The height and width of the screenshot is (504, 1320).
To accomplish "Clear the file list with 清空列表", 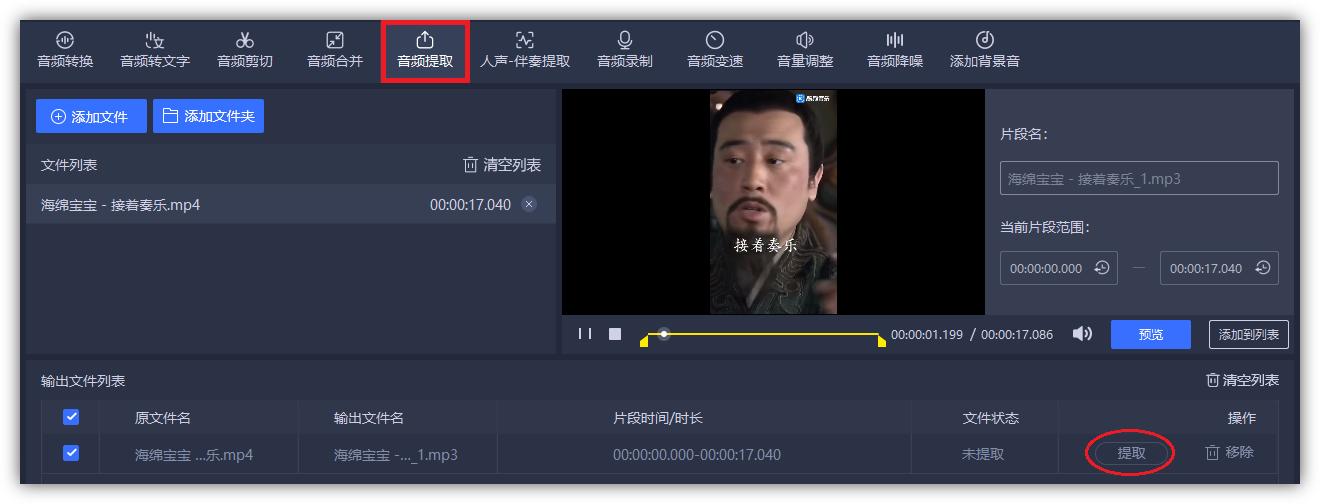I will pyautogui.click(x=502, y=165).
